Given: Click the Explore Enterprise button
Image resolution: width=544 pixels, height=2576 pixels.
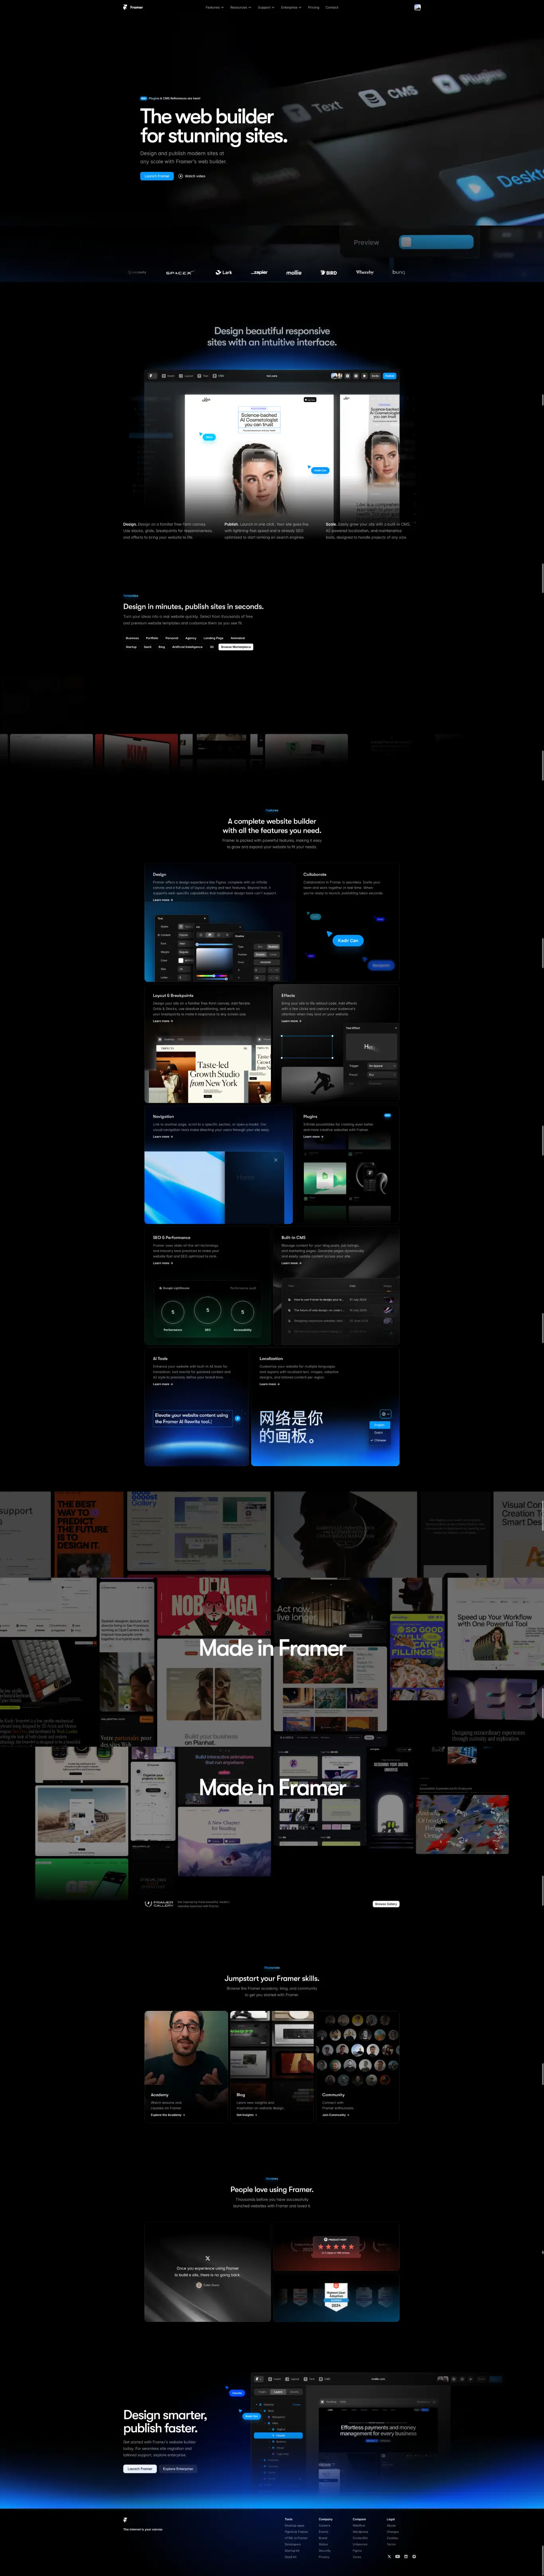Looking at the screenshot, I should point(178,2469).
